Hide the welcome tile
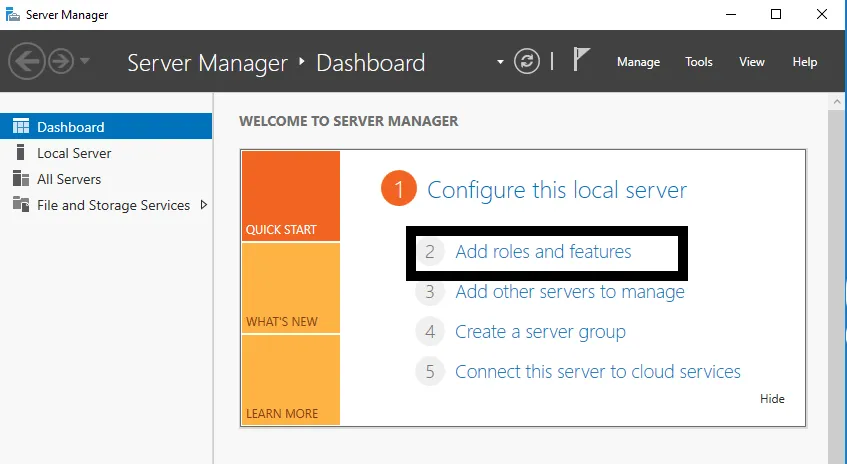The image size is (847, 464). 772,399
